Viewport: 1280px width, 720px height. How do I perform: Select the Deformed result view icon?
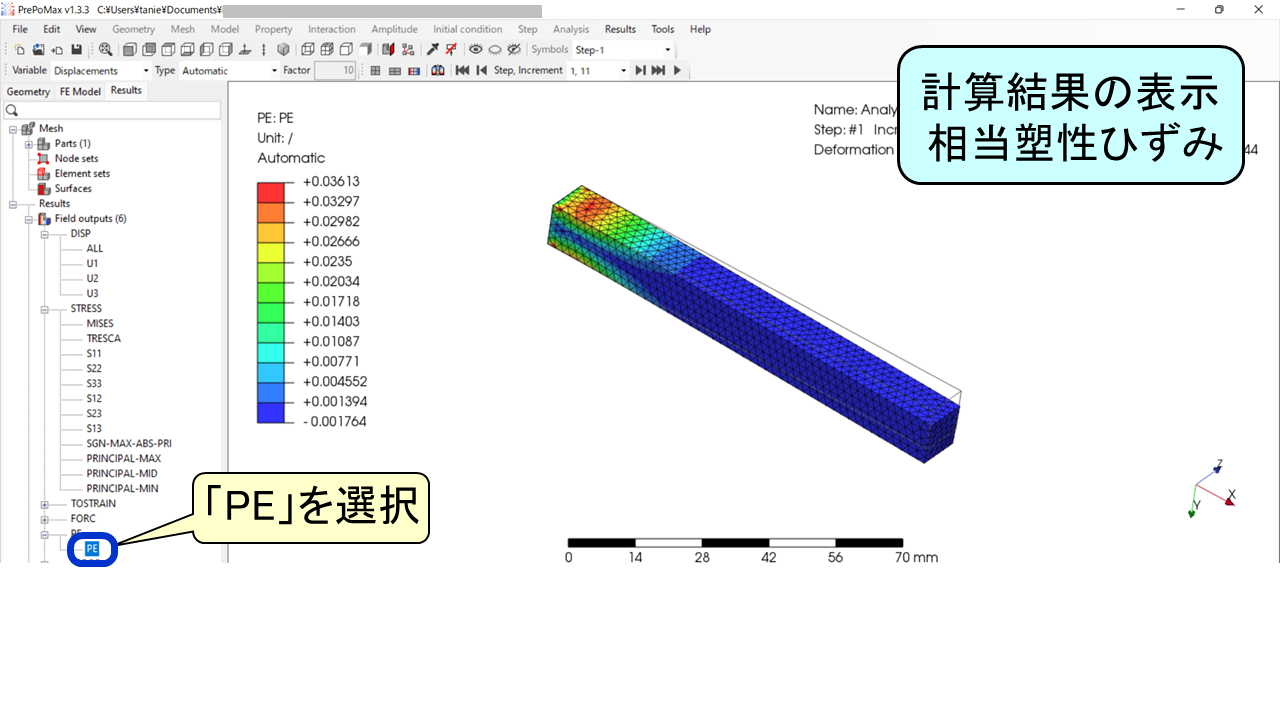pos(395,71)
